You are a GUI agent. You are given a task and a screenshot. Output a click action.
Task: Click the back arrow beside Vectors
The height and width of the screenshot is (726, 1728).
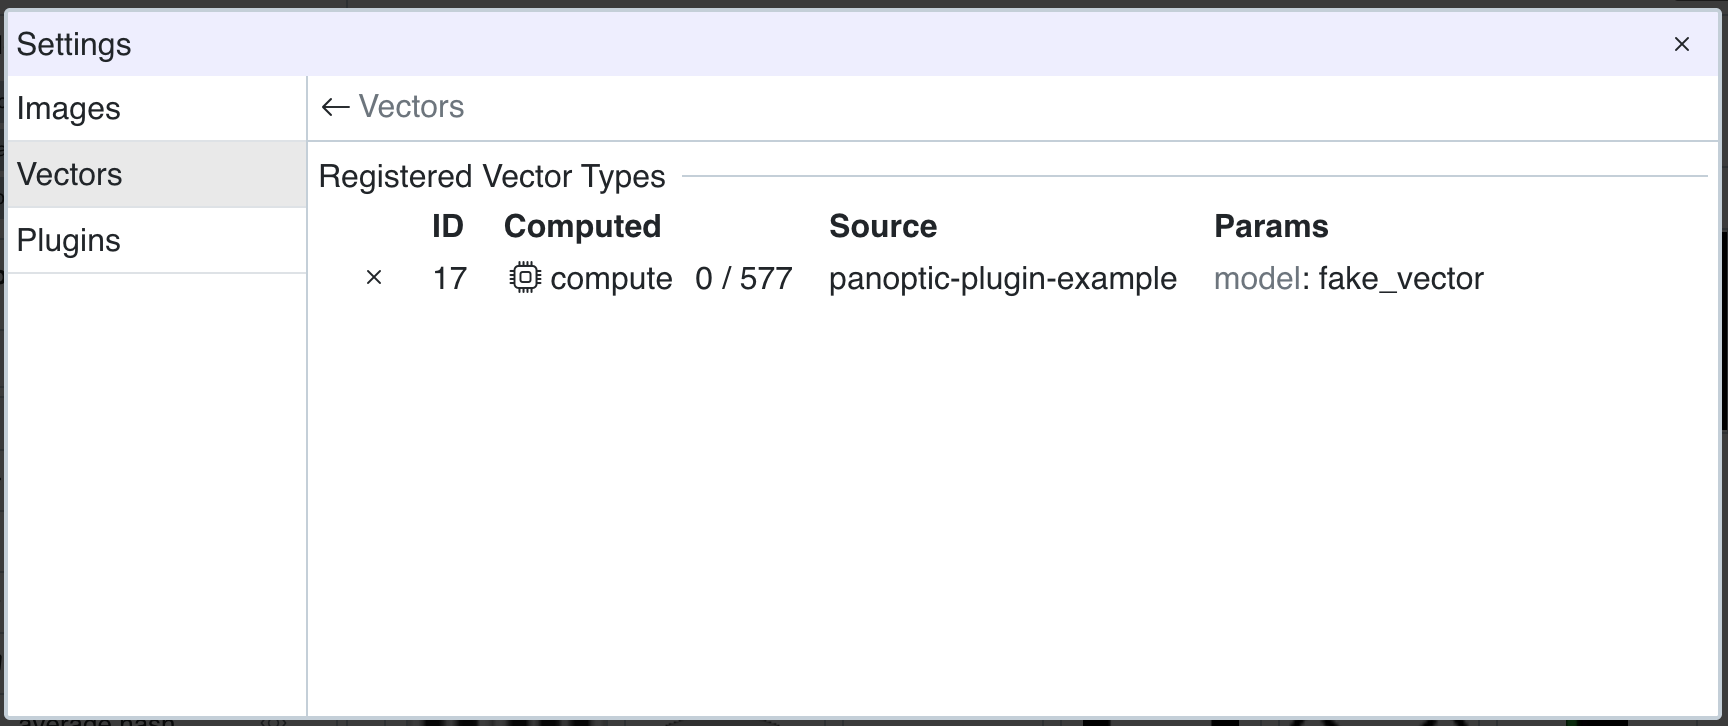[x=335, y=107]
